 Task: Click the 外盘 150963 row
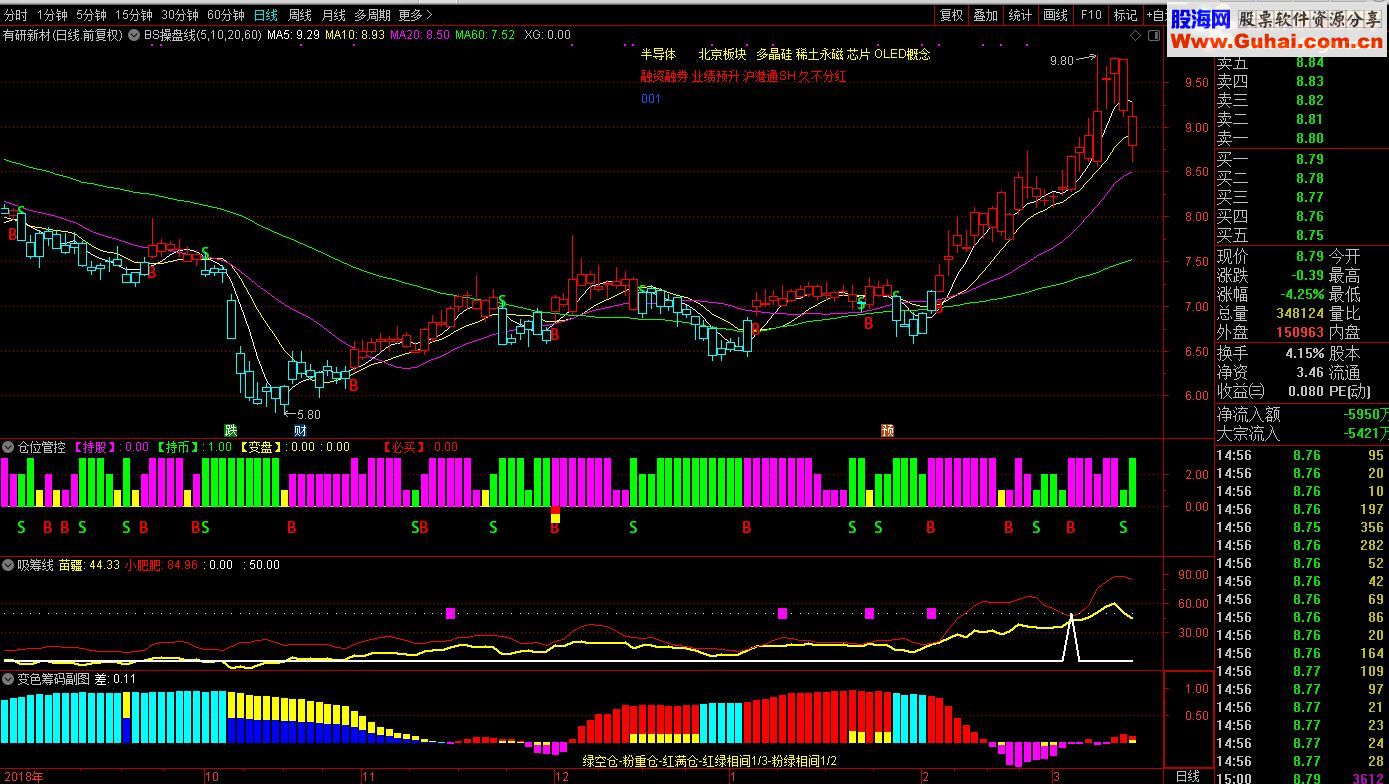point(1270,332)
